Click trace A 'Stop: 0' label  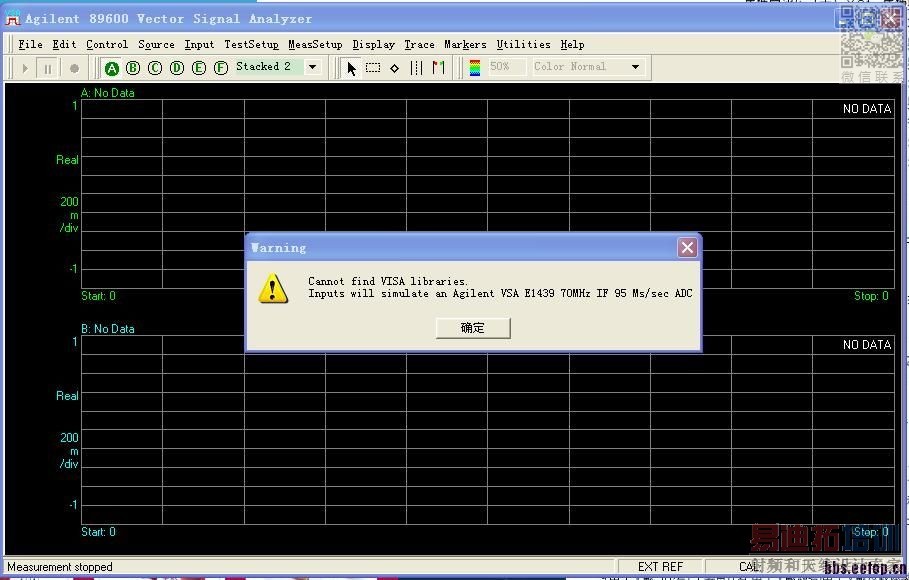(871, 296)
